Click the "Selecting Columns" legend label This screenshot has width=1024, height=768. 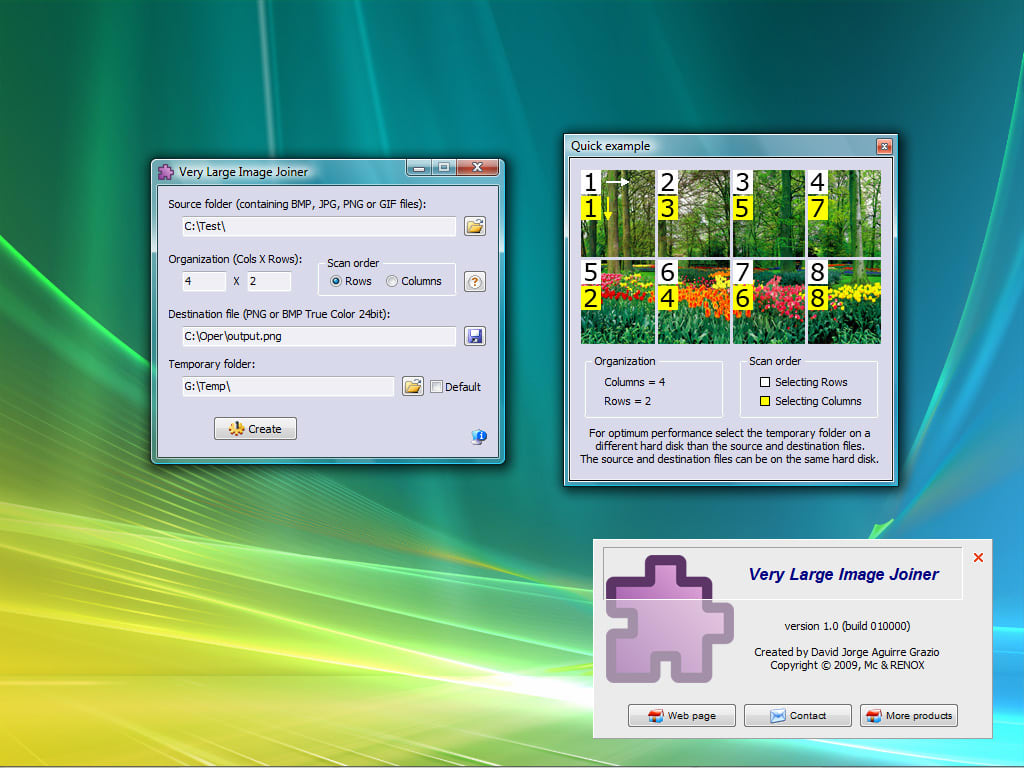818,401
